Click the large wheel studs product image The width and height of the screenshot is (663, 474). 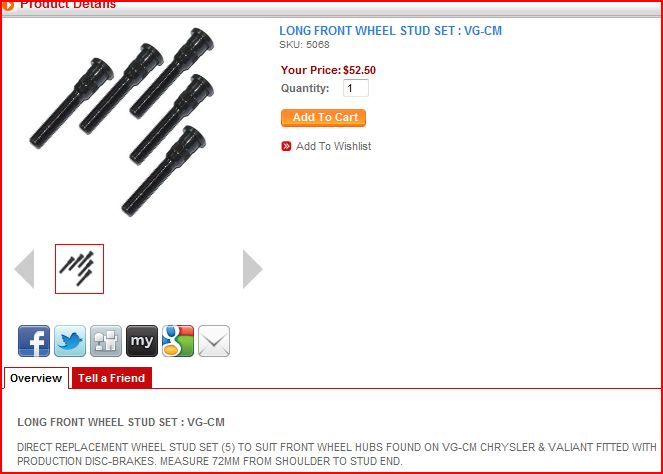122,122
